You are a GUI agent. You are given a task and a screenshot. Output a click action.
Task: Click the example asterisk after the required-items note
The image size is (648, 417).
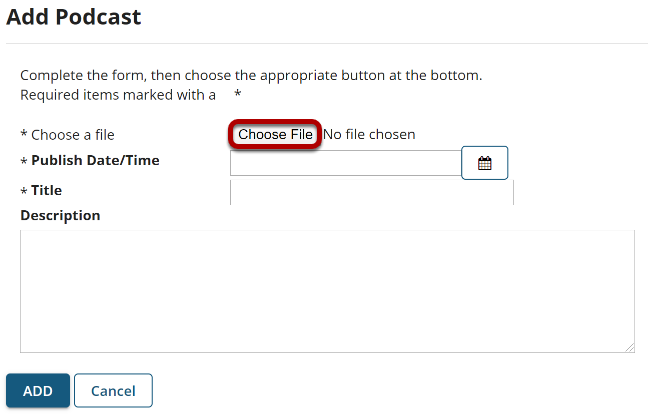pos(238,93)
